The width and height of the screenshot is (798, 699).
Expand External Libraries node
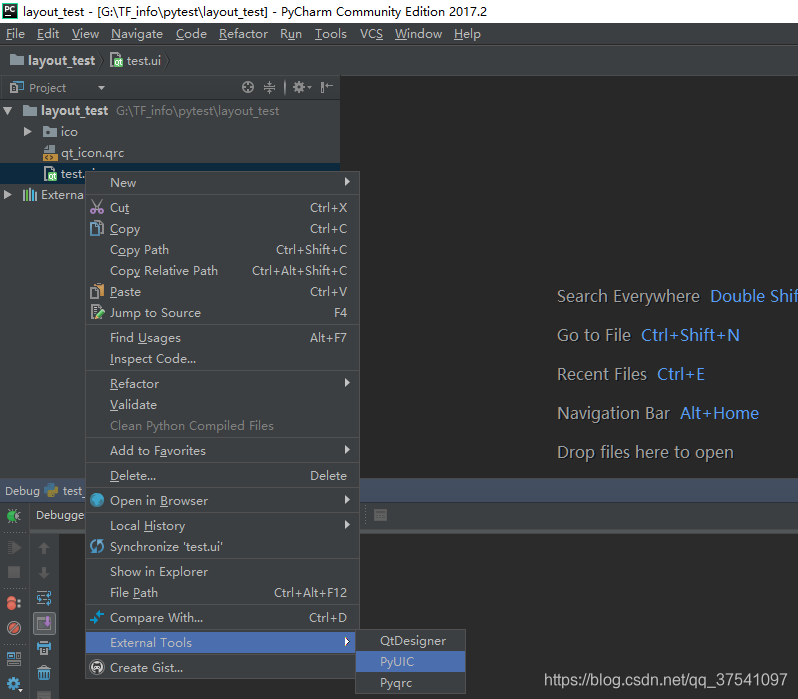click(8, 194)
